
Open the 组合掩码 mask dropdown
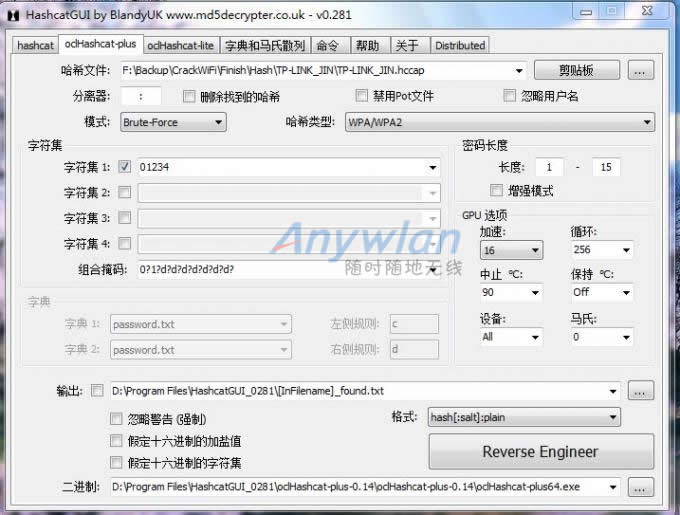point(433,270)
